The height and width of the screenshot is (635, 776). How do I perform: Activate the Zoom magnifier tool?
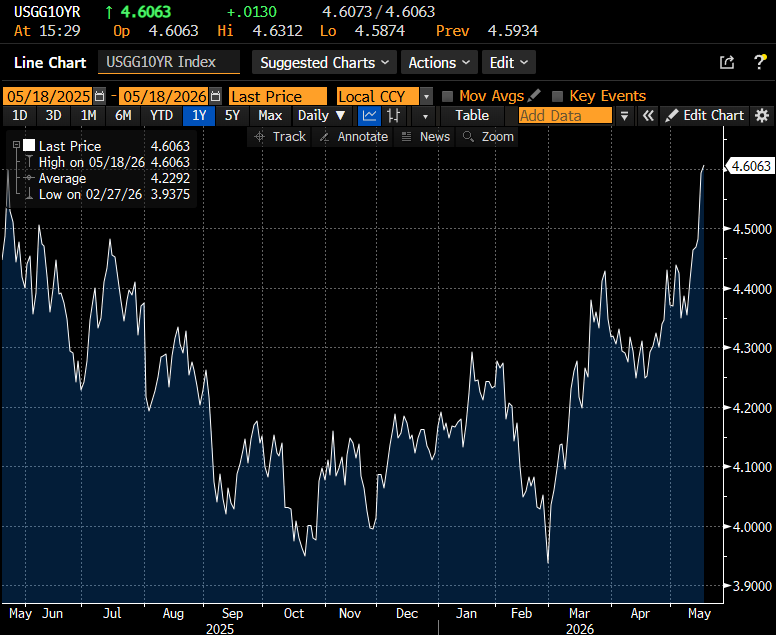coord(488,137)
